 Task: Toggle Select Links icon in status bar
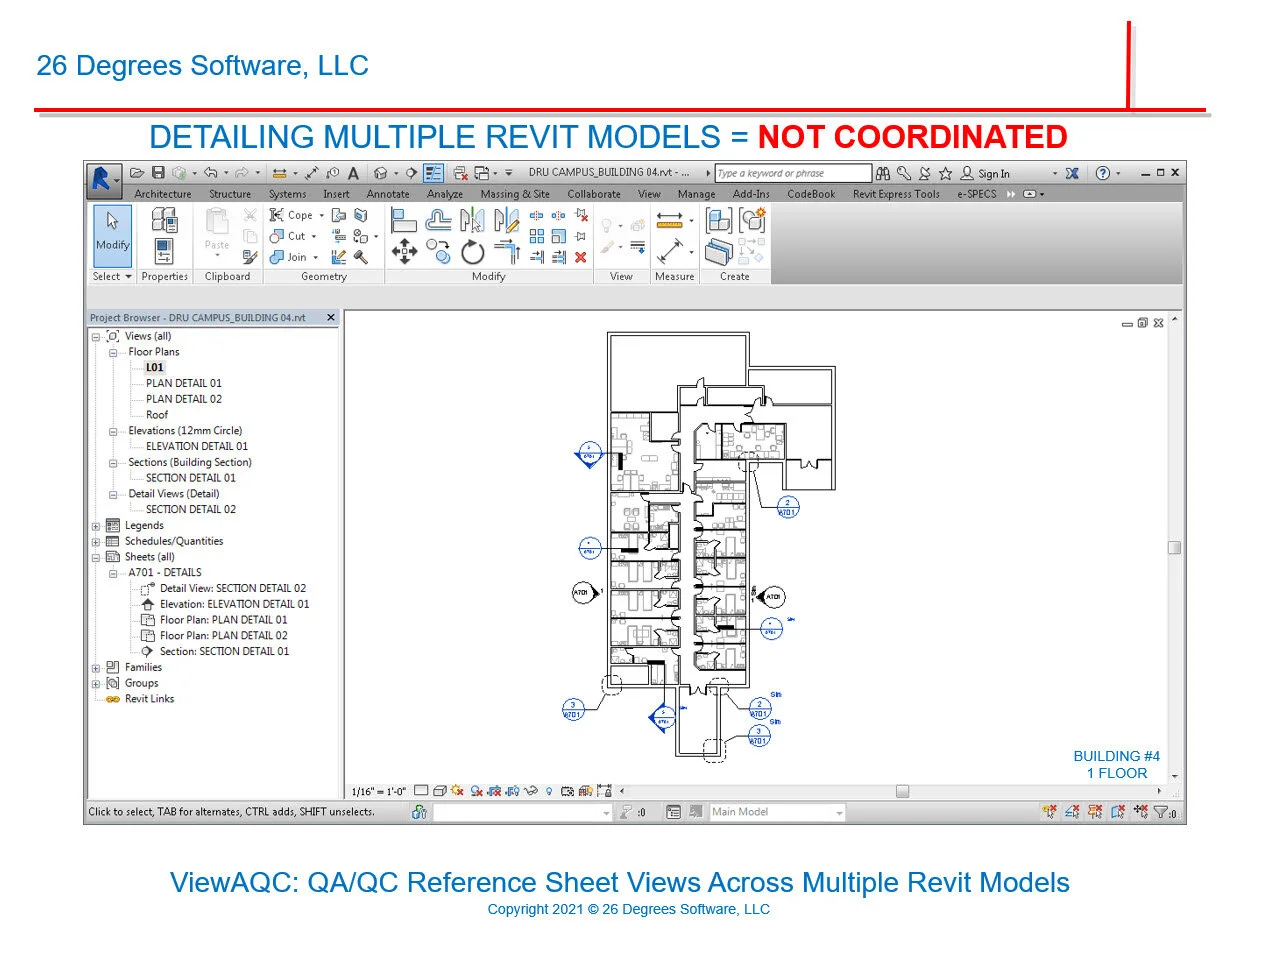[1050, 812]
